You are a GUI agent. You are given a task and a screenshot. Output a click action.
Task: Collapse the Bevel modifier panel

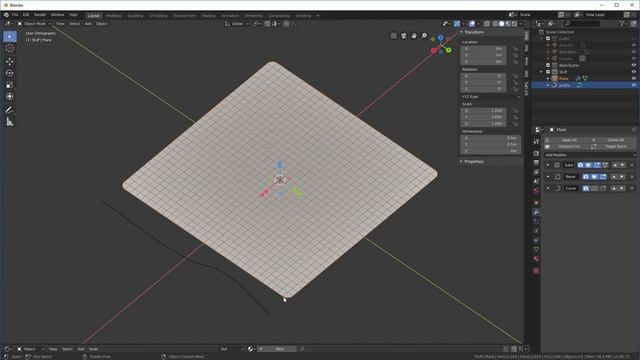548,177
